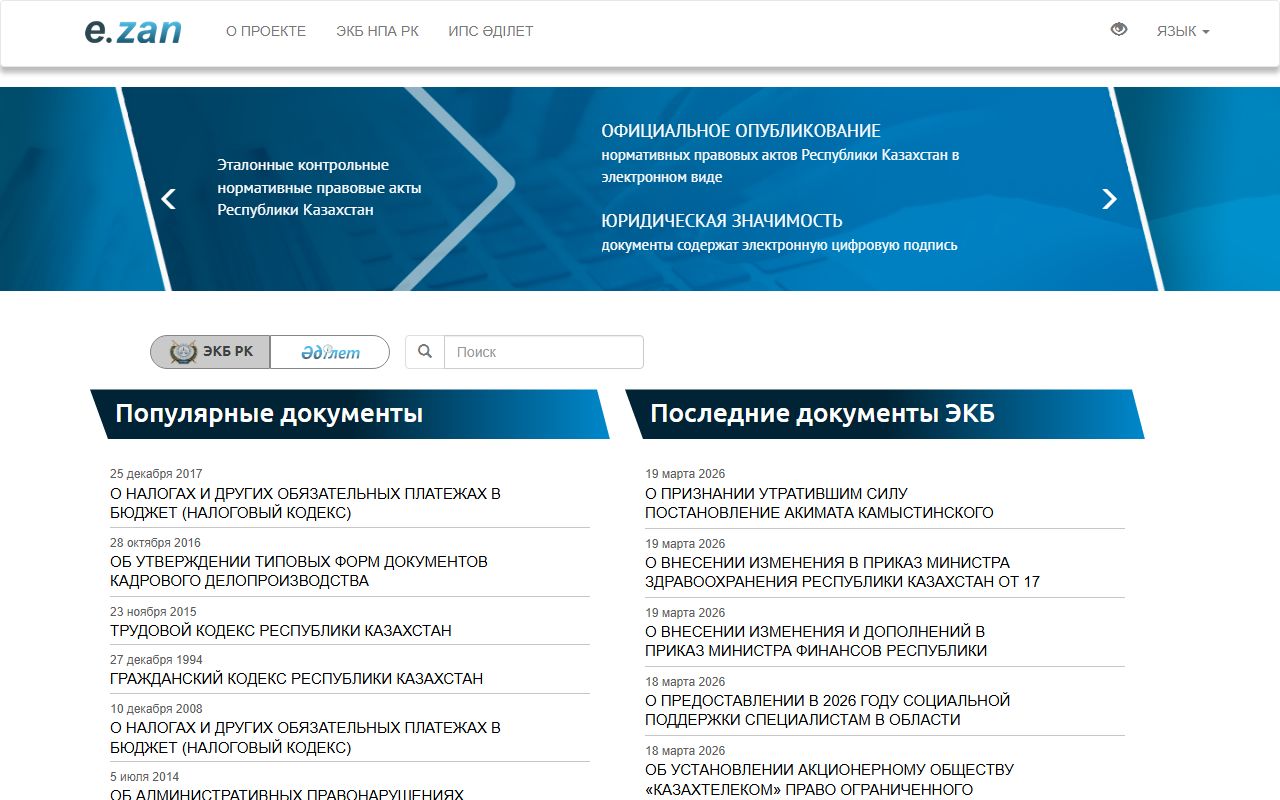Click the ЭКБ РК emblem icon
Screen dimensions: 1280x800
click(182, 351)
